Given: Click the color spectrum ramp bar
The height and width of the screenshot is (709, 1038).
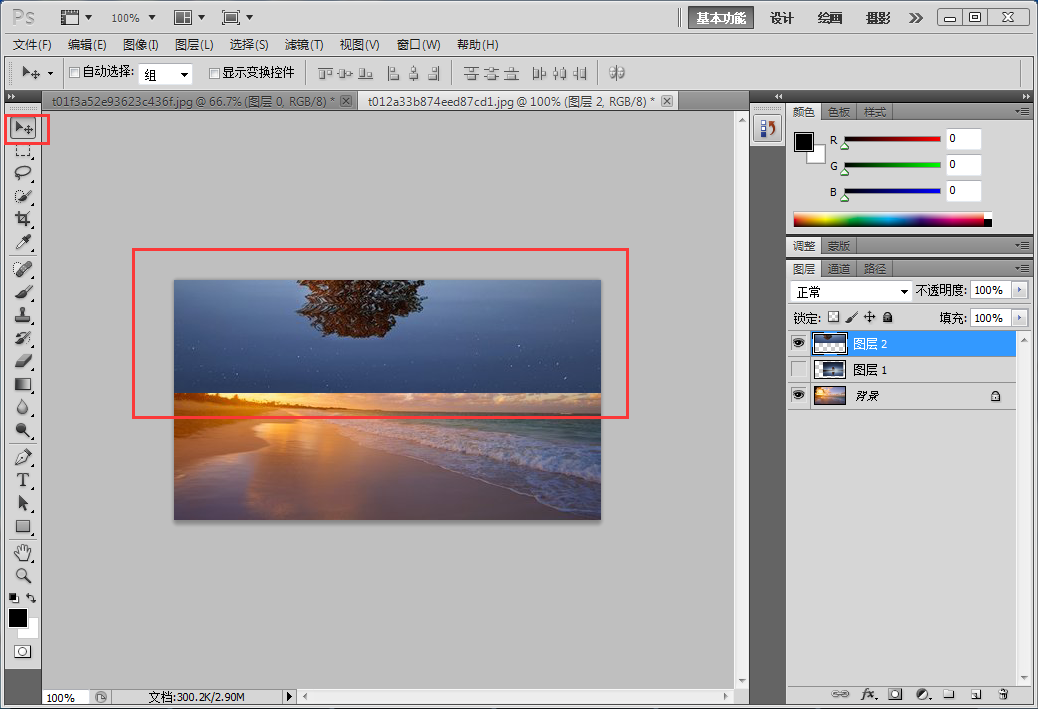Looking at the screenshot, I should click(888, 220).
